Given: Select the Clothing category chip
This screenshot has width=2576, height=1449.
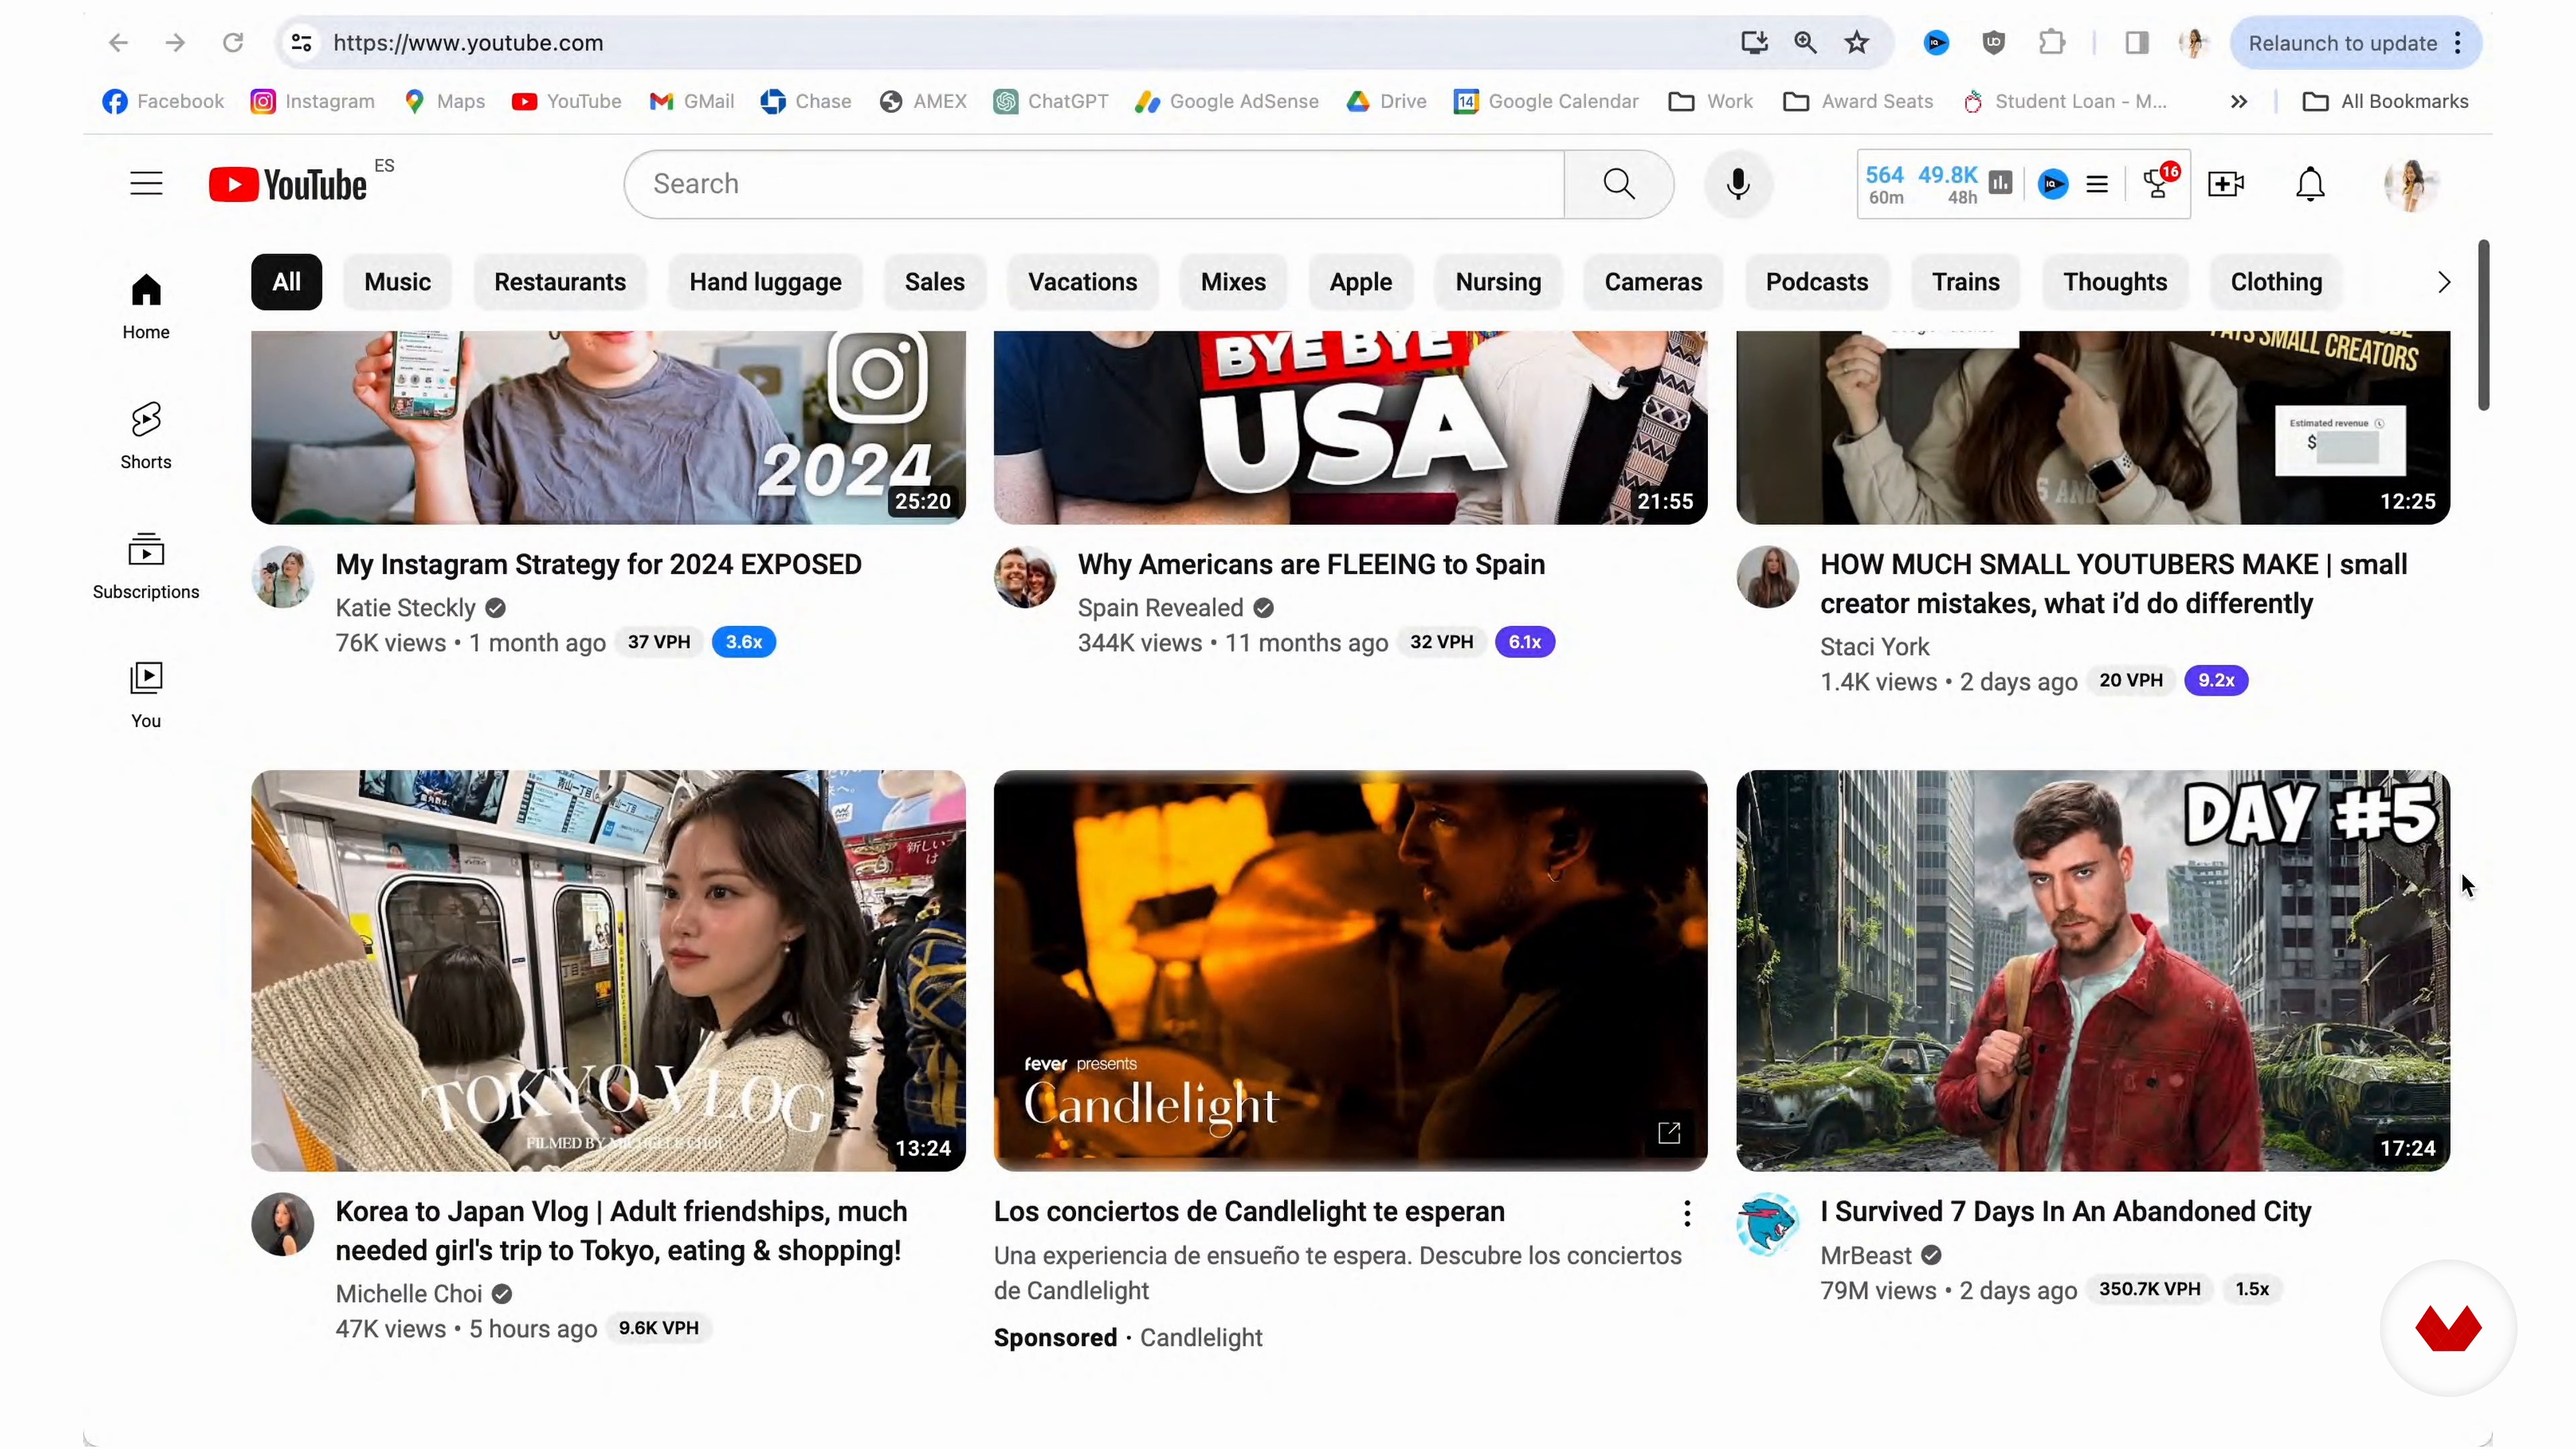Looking at the screenshot, I should 2276,282.
